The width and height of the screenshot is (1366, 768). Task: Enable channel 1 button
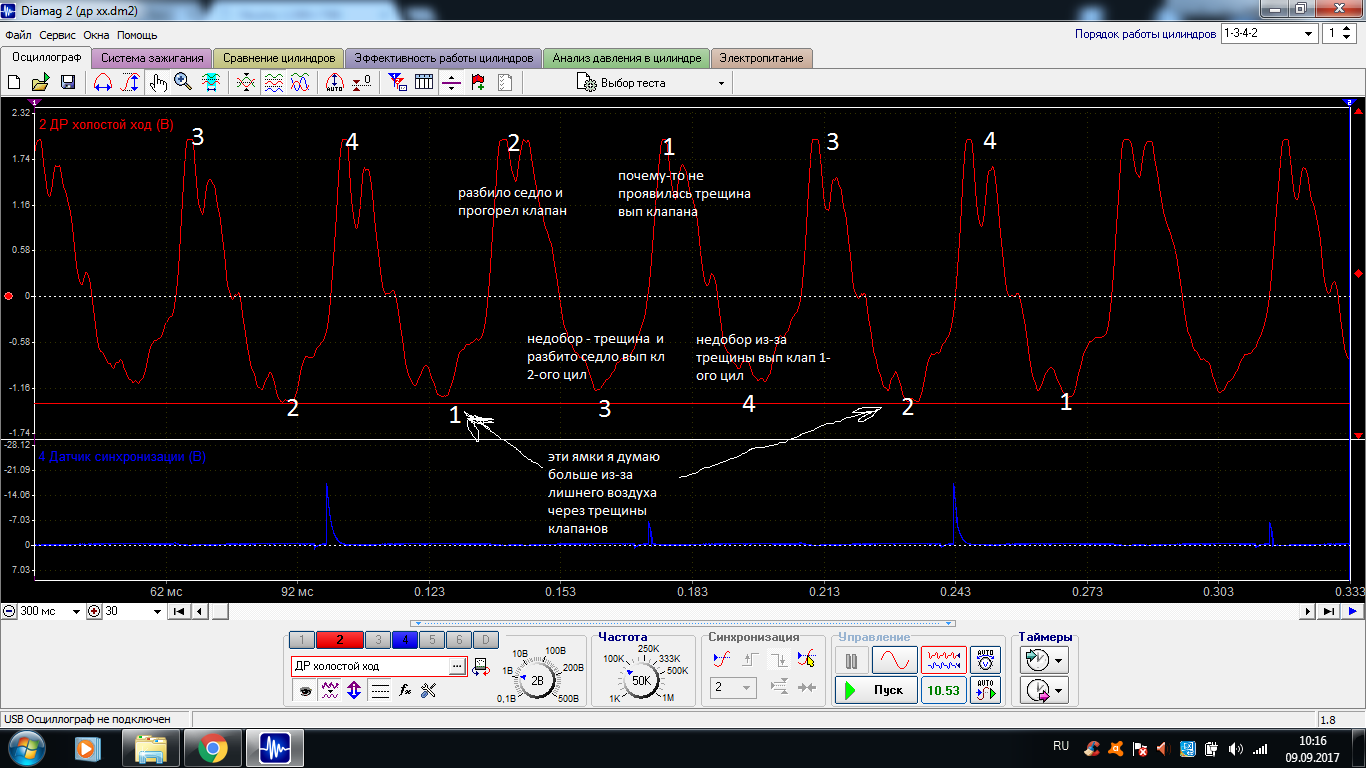(x=302, y=640)
